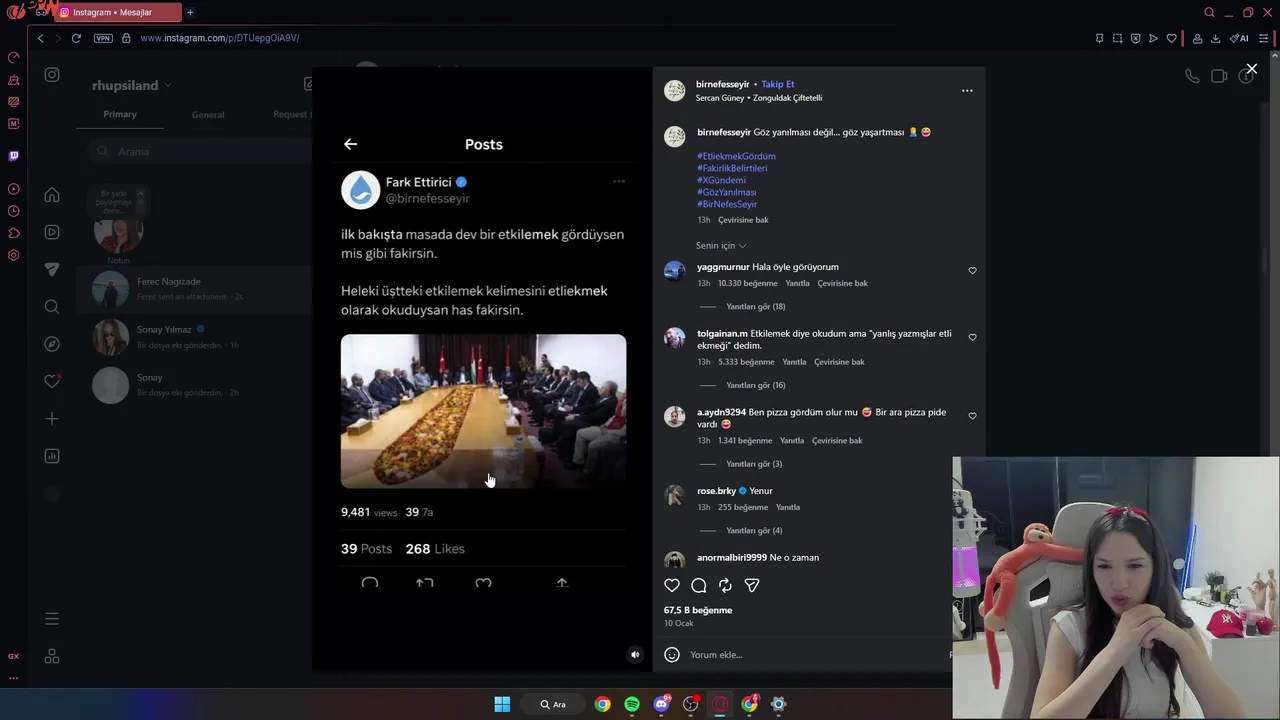Open hamburger More menu in Instagram sidebar
The width and height of the screenshot is (1280, 720).
tap(52, 619)
